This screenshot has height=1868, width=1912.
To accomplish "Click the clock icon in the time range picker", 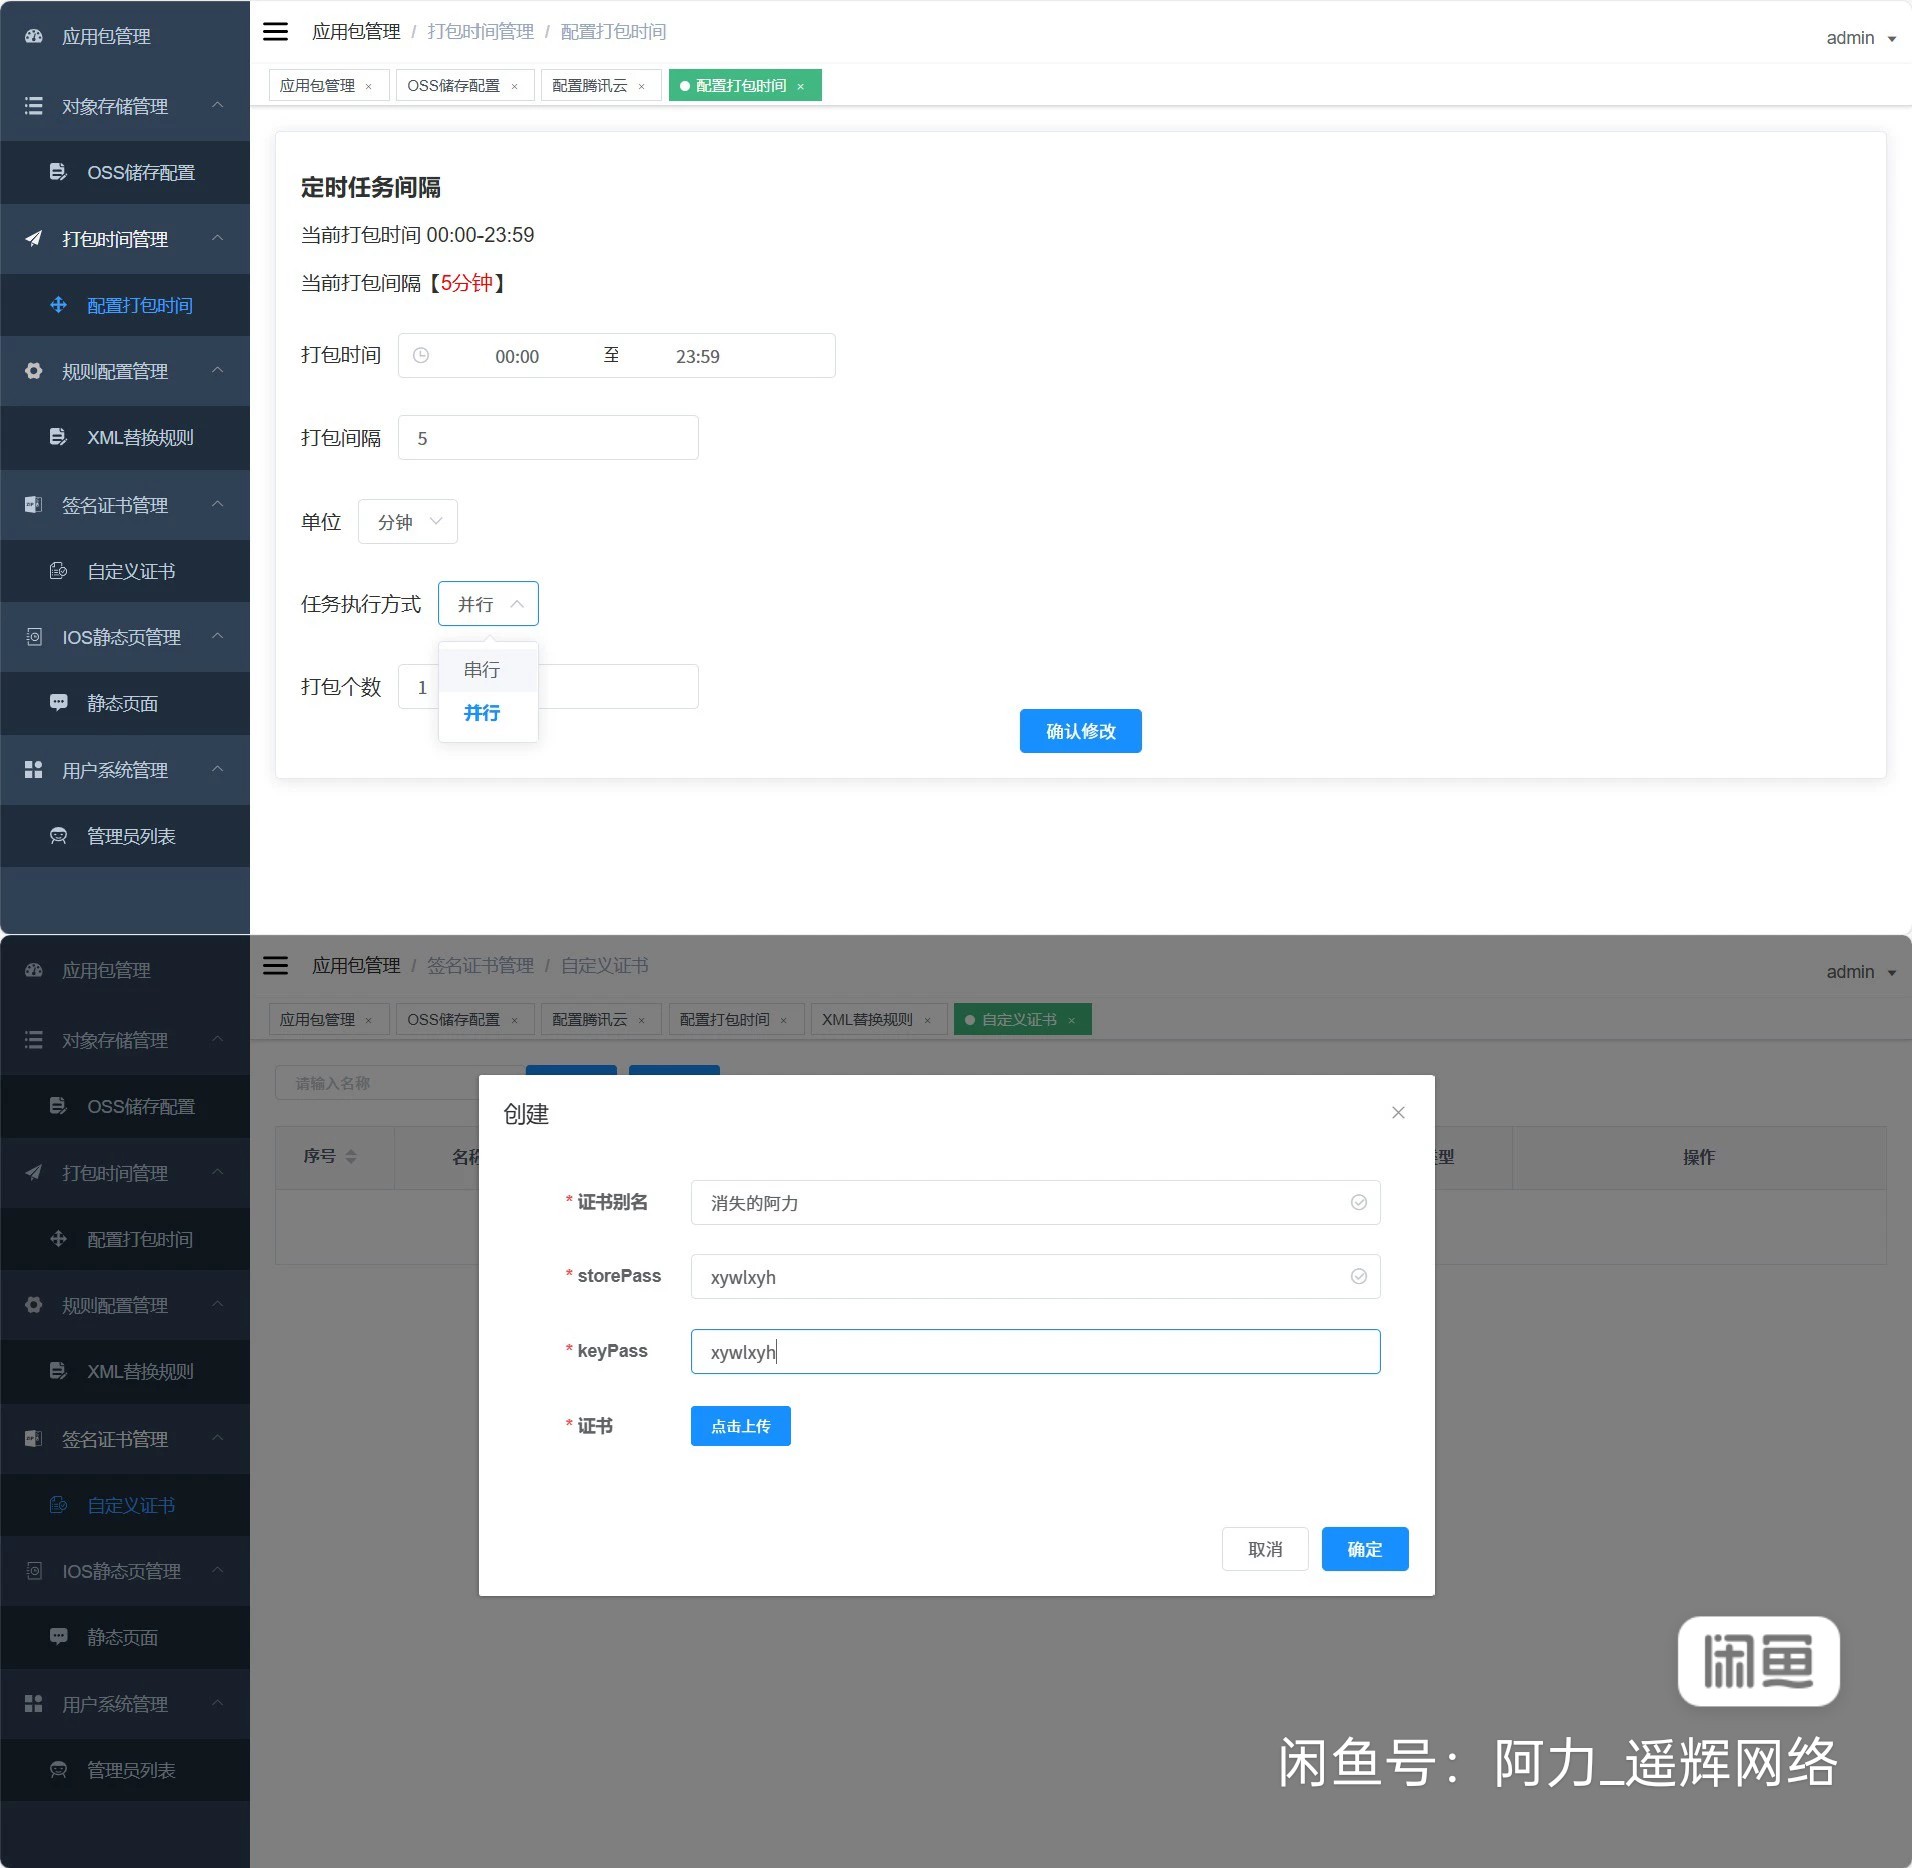I will [x=421, y=356].
